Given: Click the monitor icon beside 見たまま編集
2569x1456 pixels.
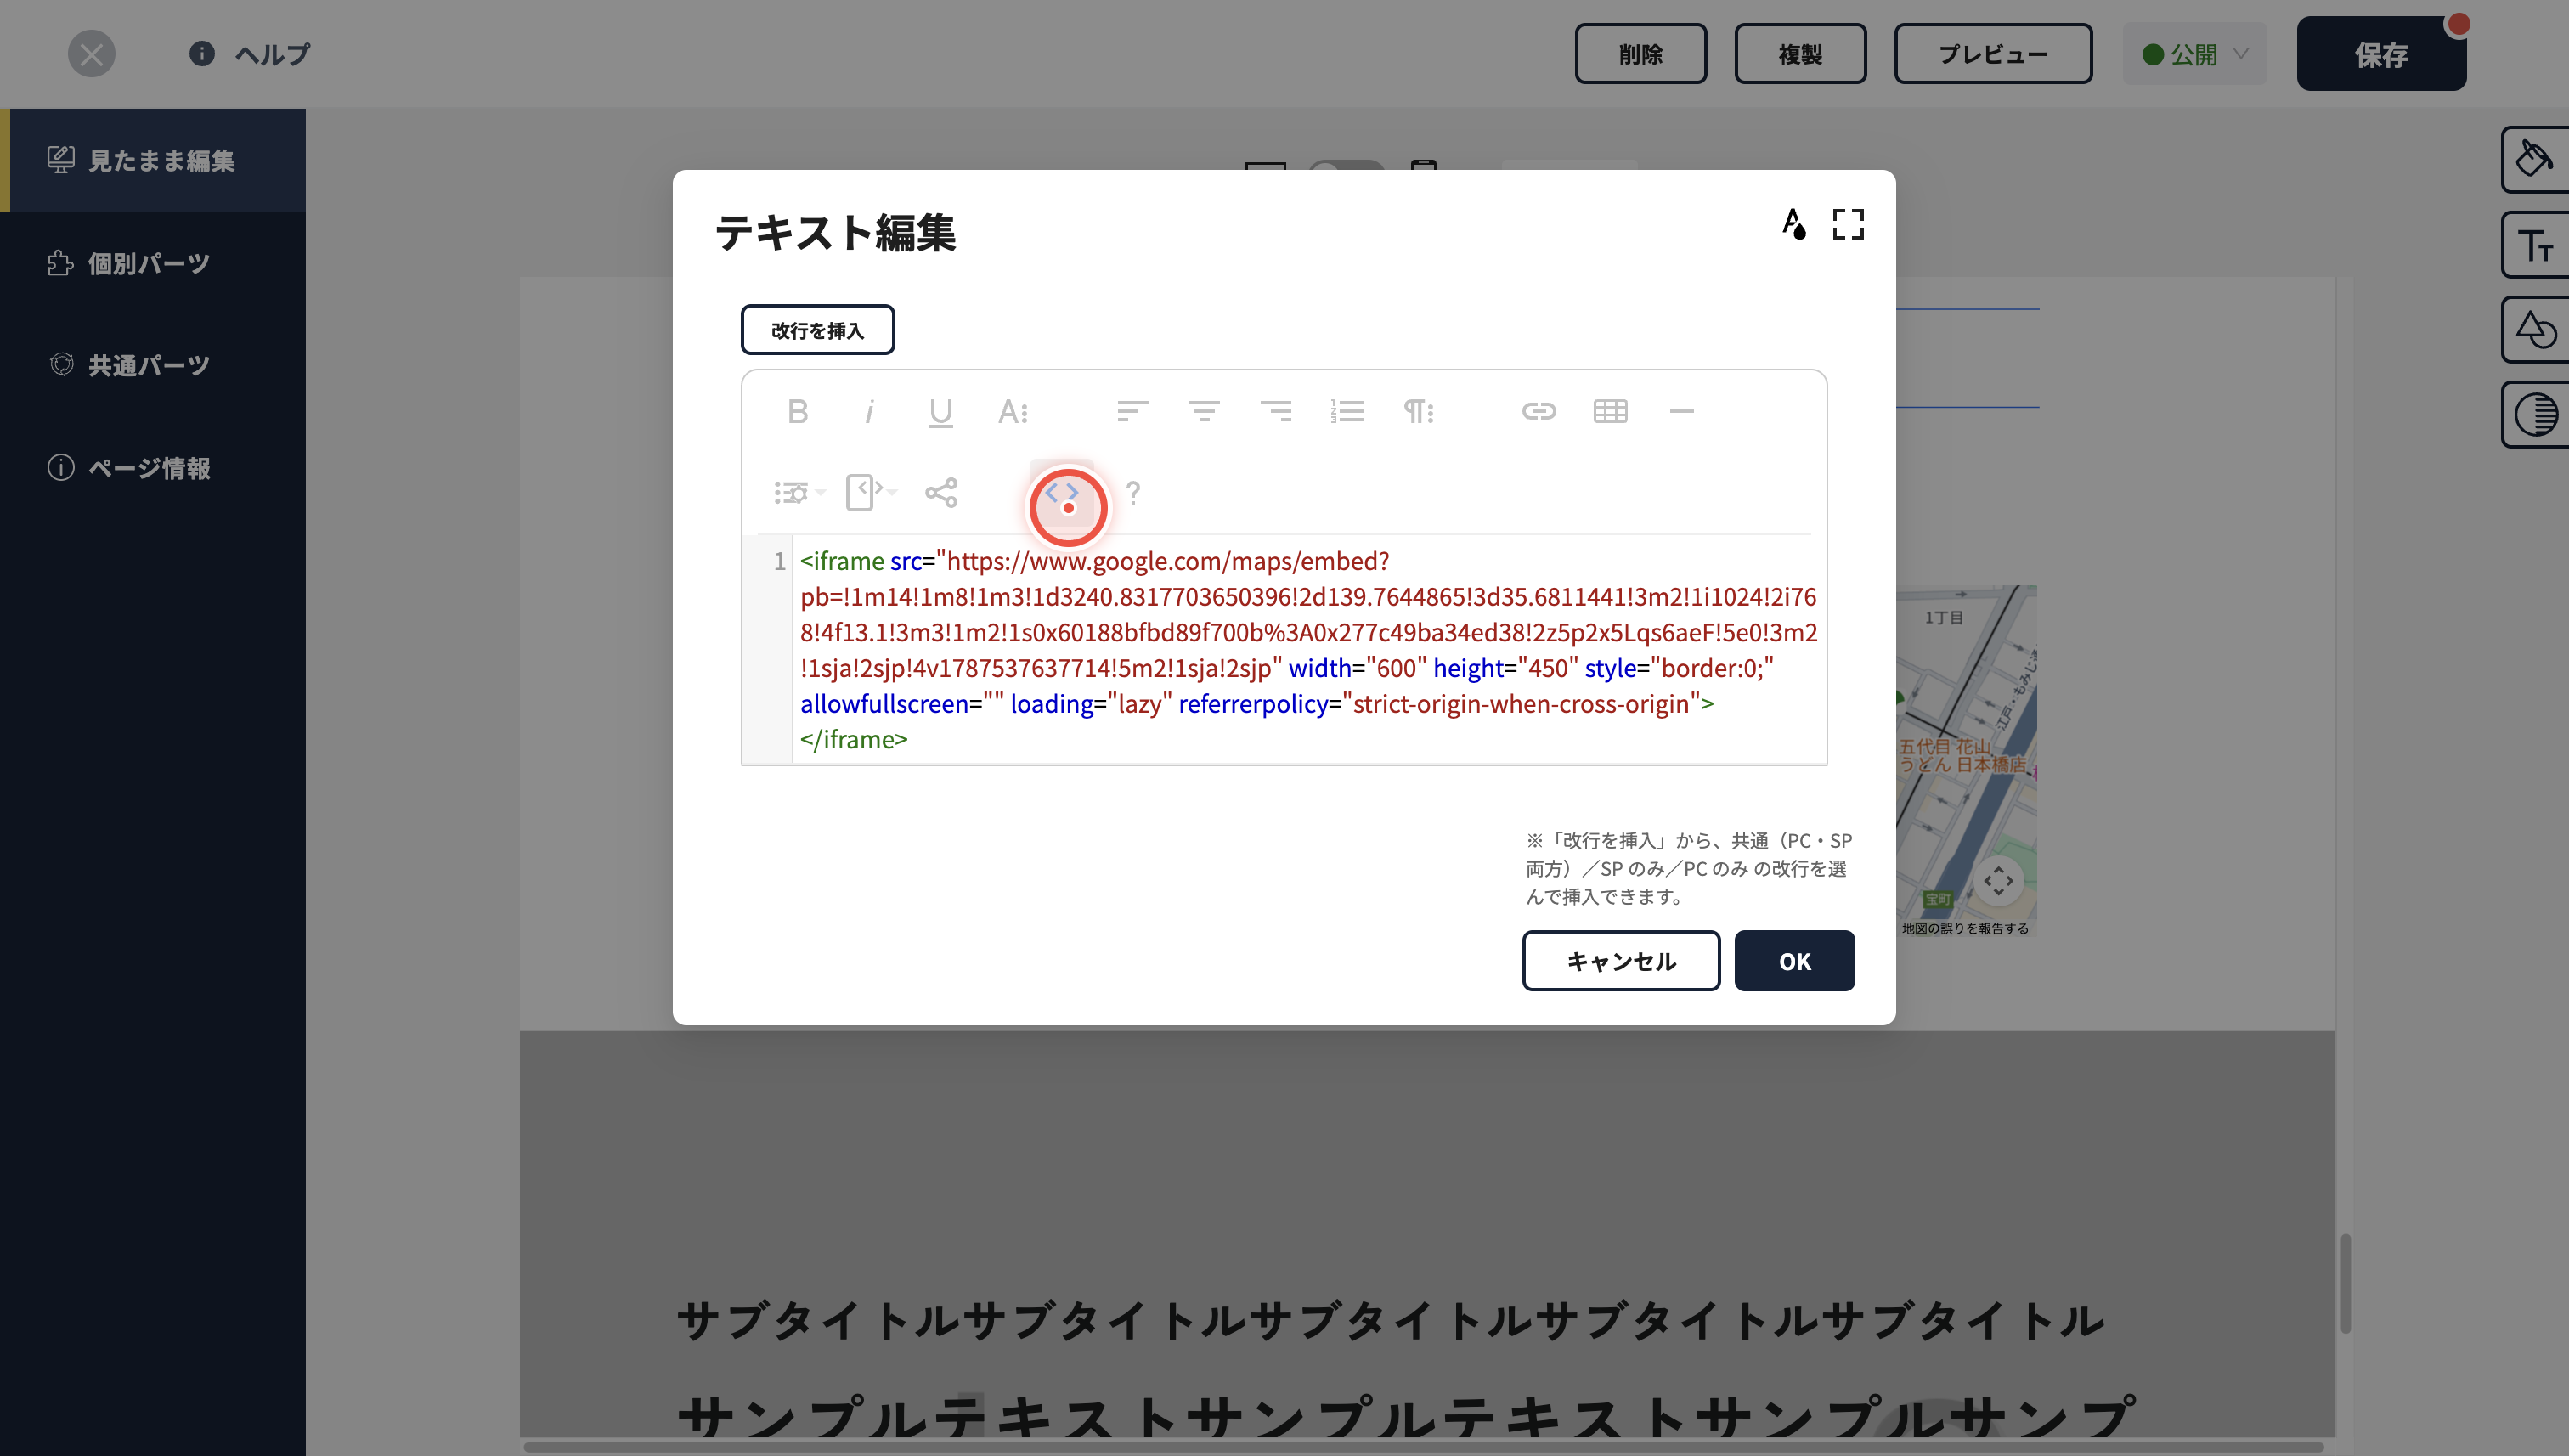Looking at the screenshot, I should point(60,160).
